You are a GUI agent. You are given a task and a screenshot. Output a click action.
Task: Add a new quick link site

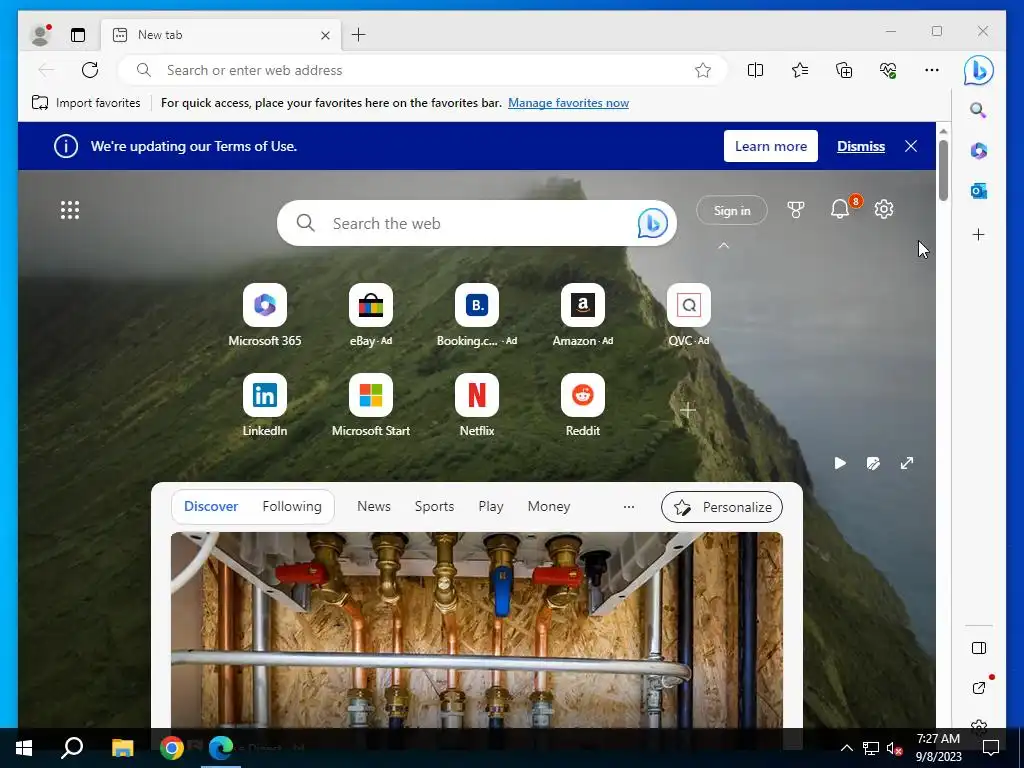pyautogui.click(x=688, y=410)
